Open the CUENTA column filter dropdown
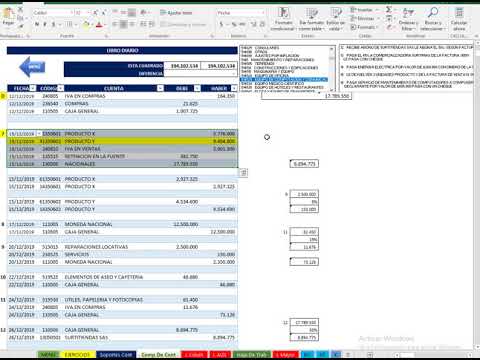 (160, 88)
